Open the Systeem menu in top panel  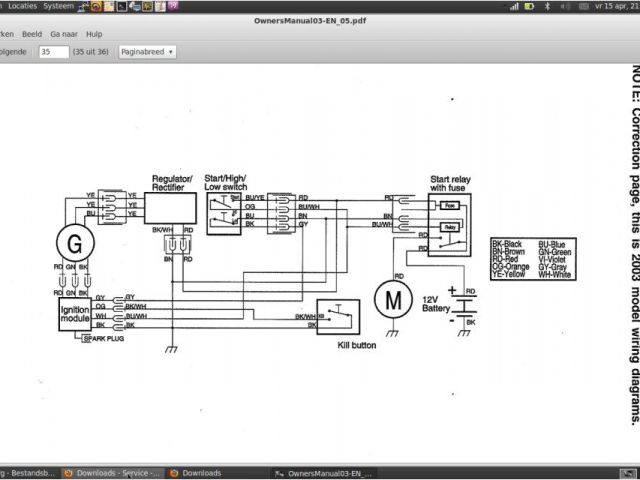(x=60, y=6)
